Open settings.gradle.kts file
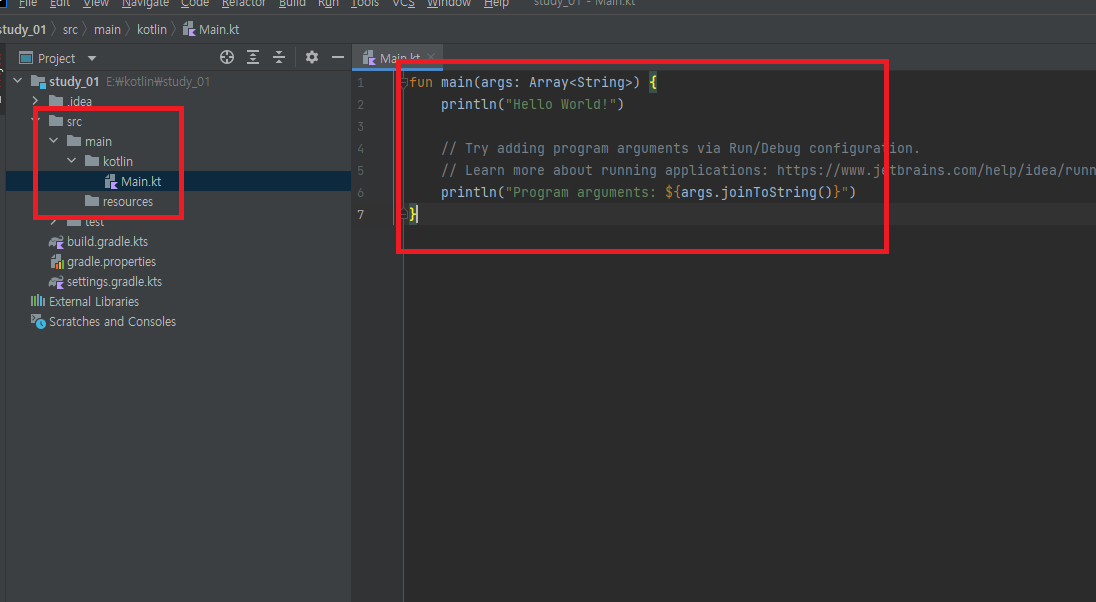Viewport: 1096px width, 602px height. pos(114,282)
